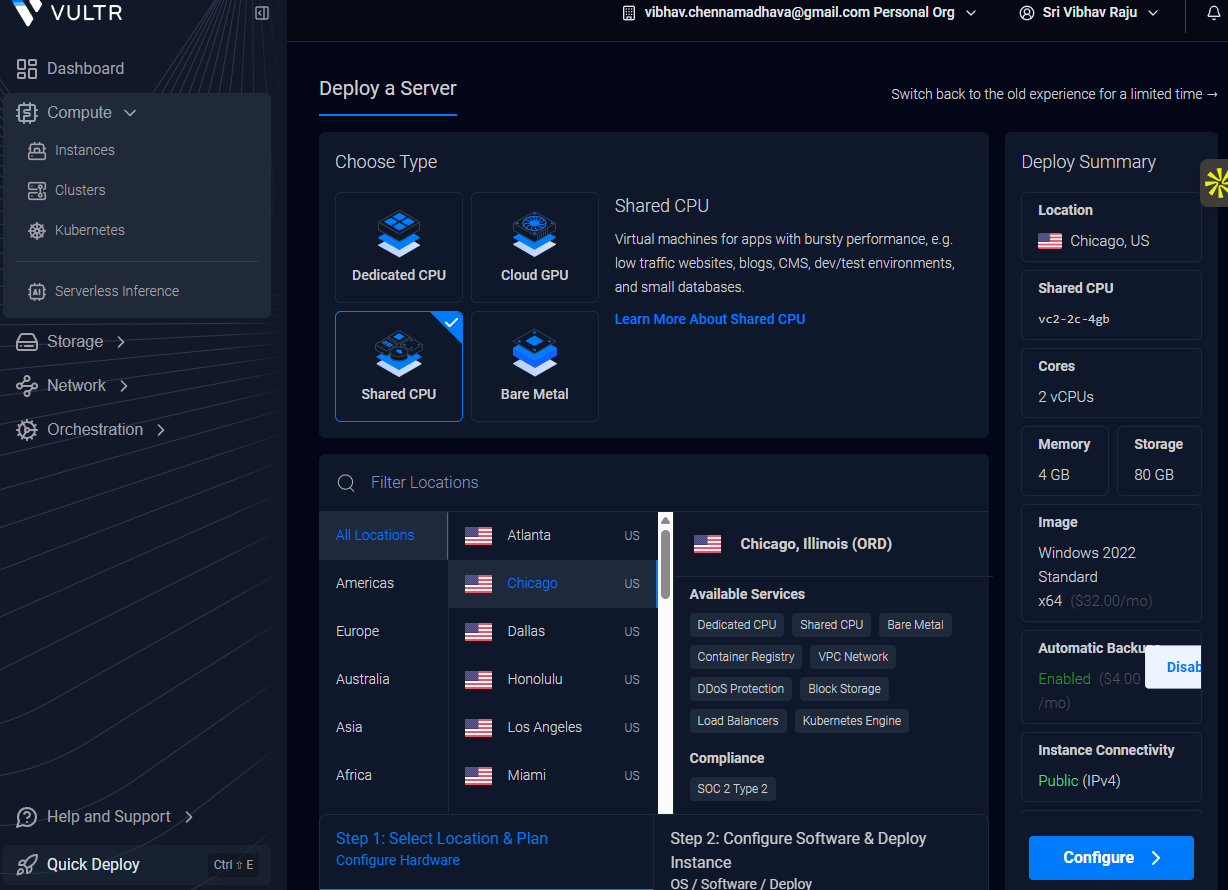Disable automatic backups
The height and width of the screenshot is (890, 1228).
pos(1174,667)
